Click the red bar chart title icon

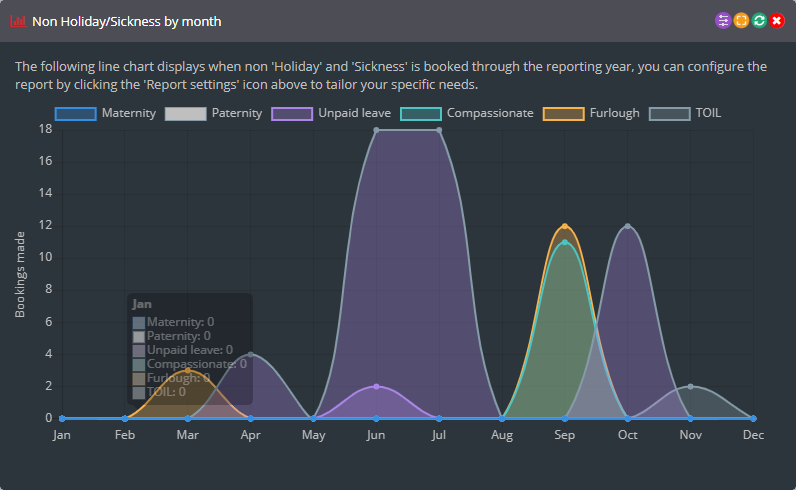tap(18, 21)
